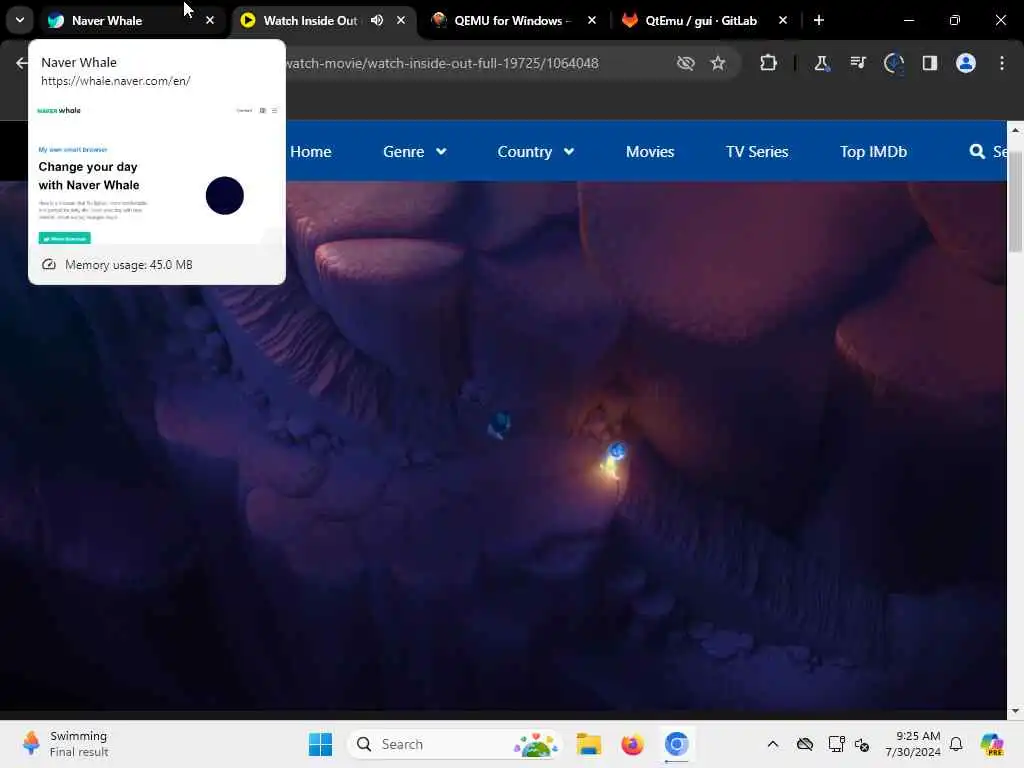Click the taskbar Search box
This screenshot has width=1024, height=768.
tap(455, 744)
